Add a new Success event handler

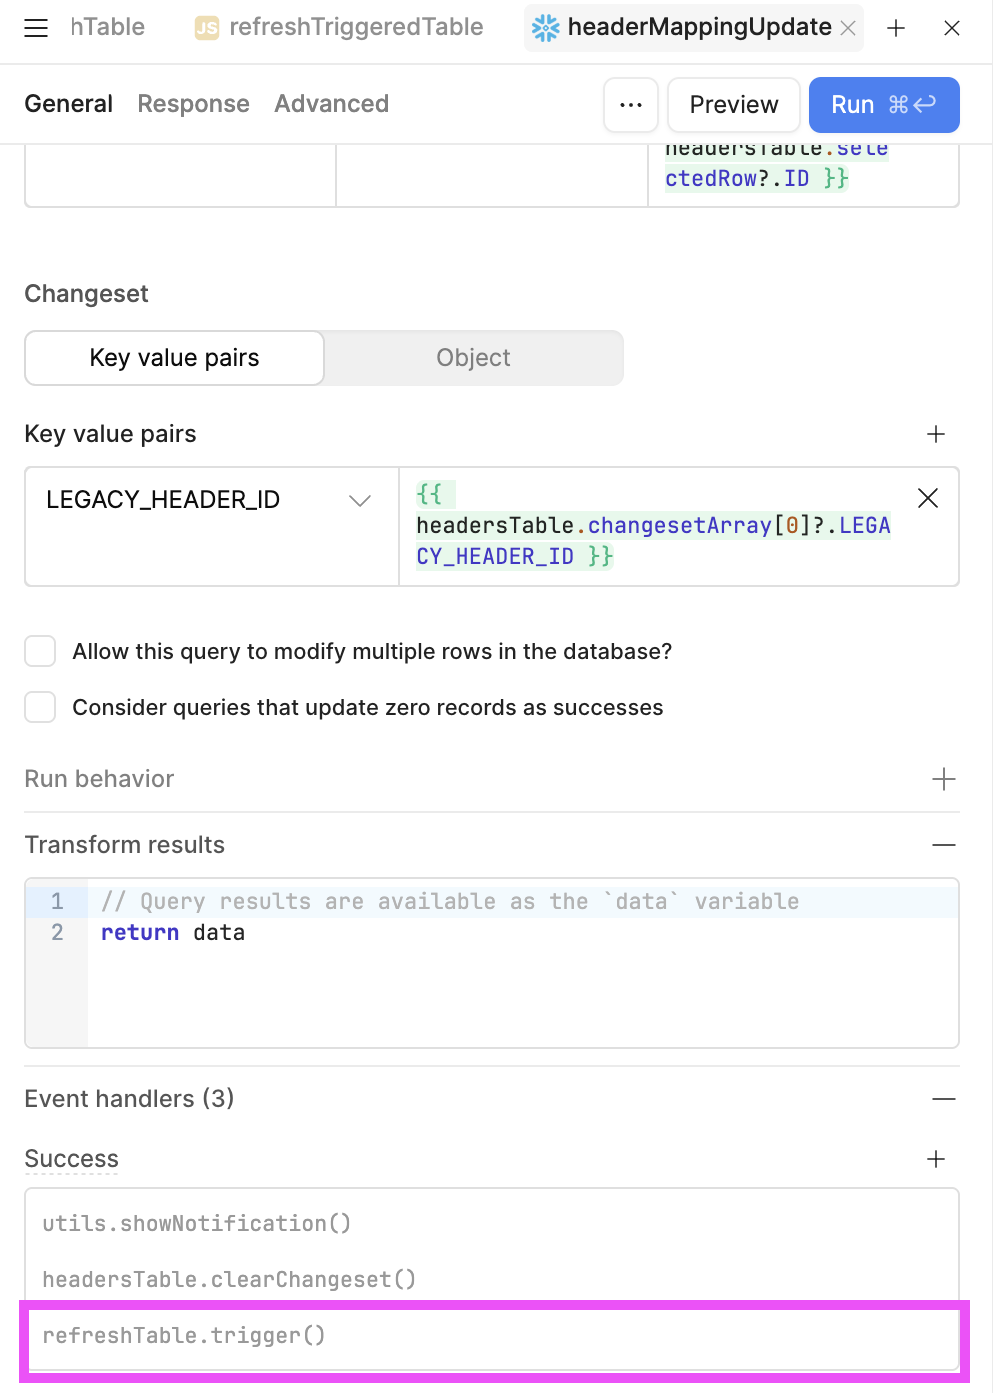(936, 1159)
